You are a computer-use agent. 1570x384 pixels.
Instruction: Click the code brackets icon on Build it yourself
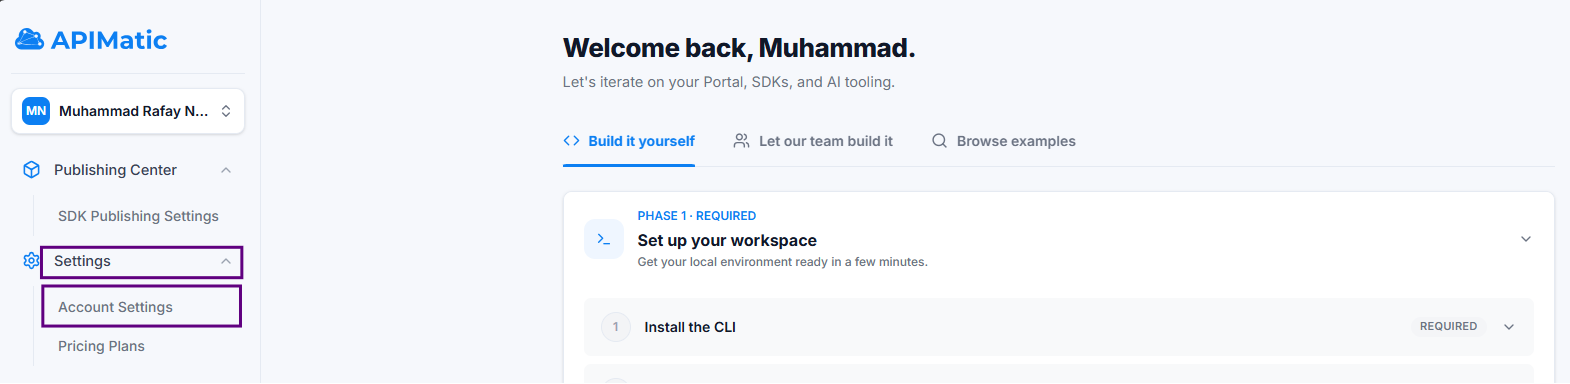572,141
